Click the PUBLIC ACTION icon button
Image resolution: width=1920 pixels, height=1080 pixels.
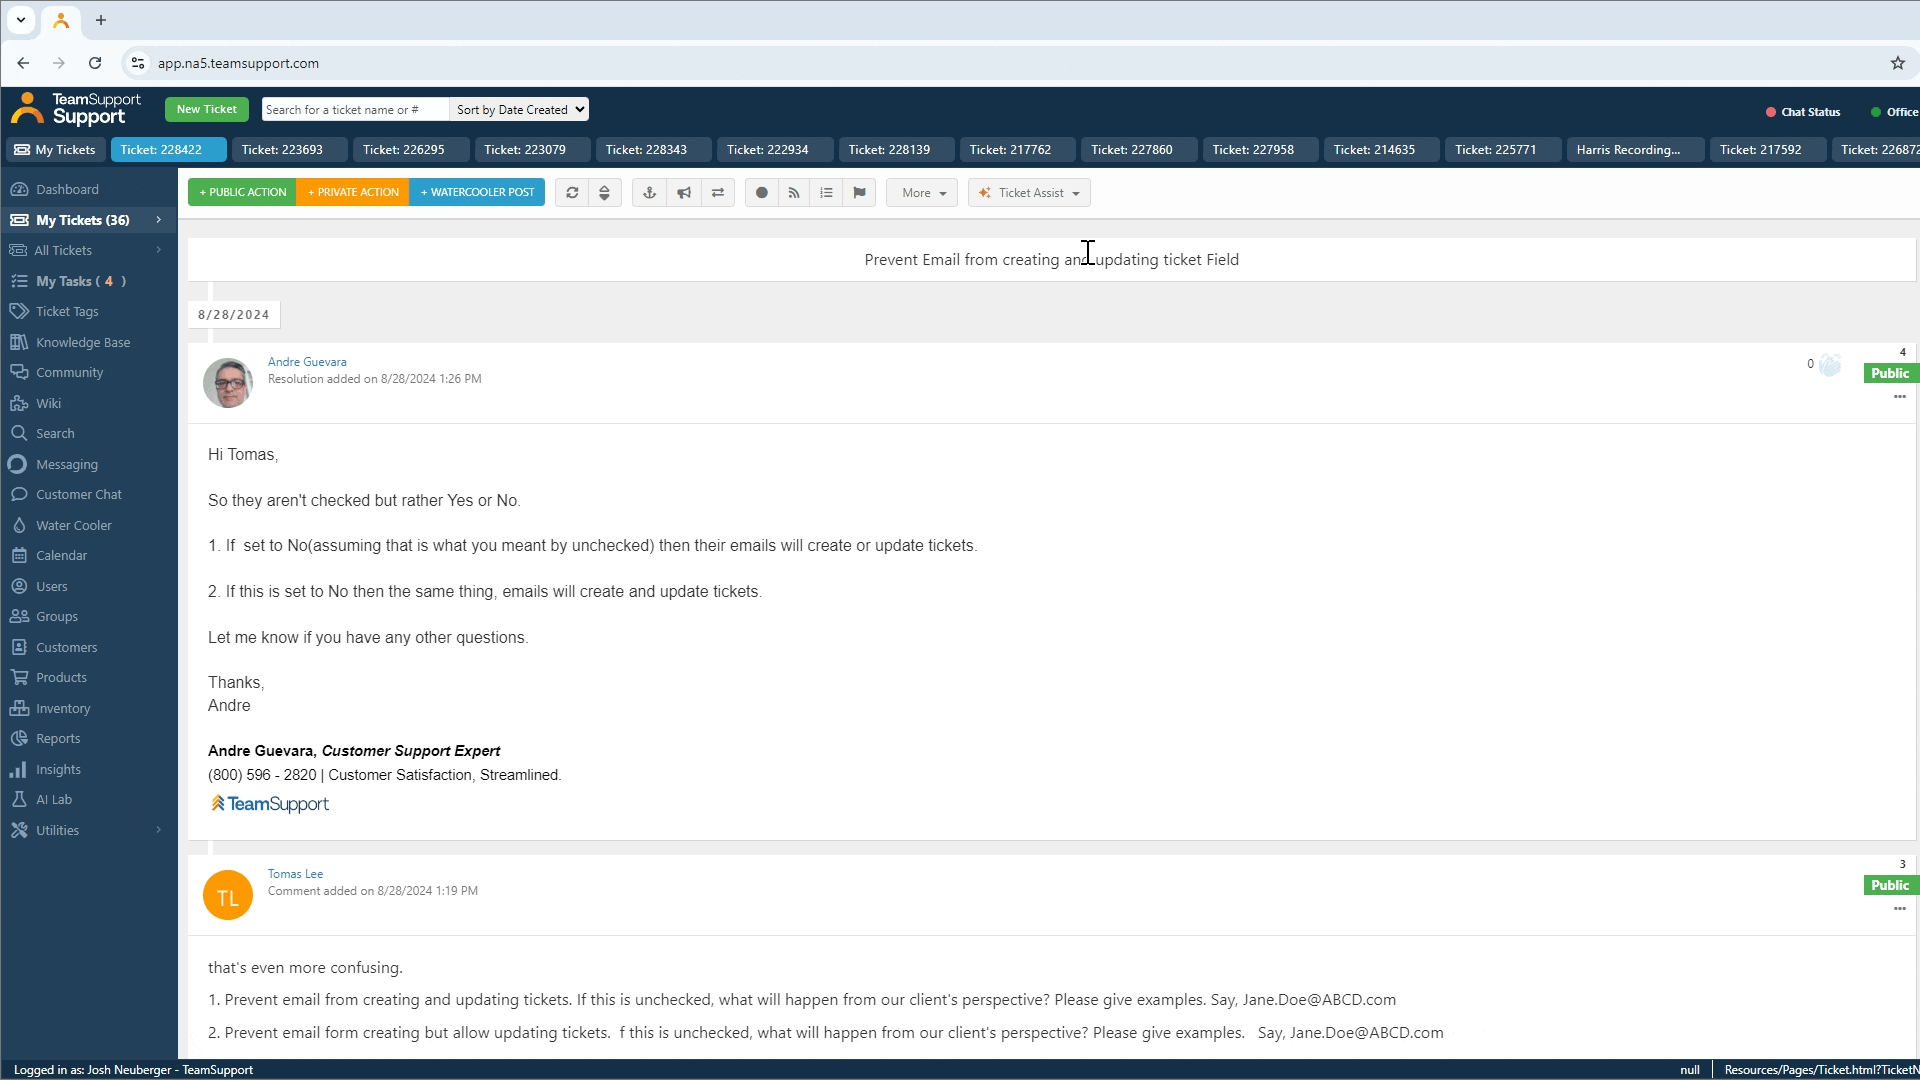(241, 193)
